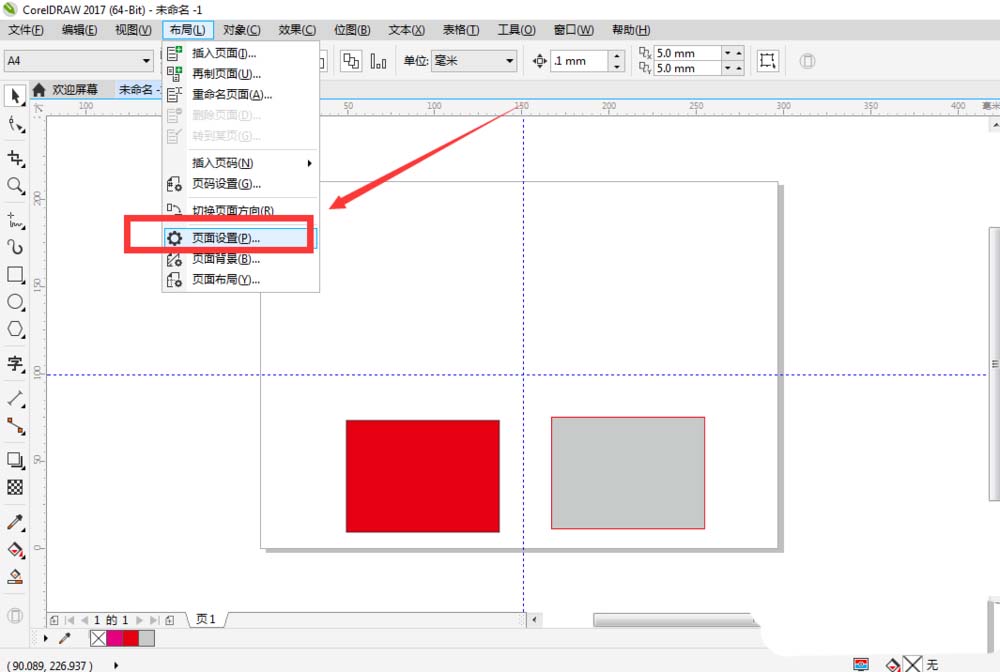This screenshot has height=672, width=1000.
Task: Open the 文件 menu
Action: [26, 30]
